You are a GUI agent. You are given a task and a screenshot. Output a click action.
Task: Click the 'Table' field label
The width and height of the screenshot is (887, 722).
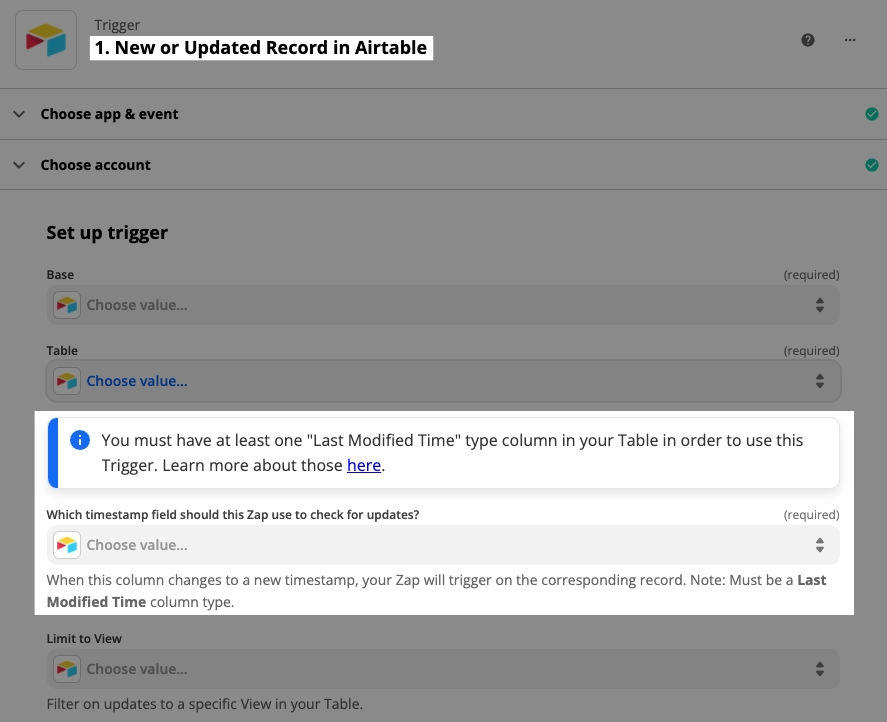click(x=62, y=350)
